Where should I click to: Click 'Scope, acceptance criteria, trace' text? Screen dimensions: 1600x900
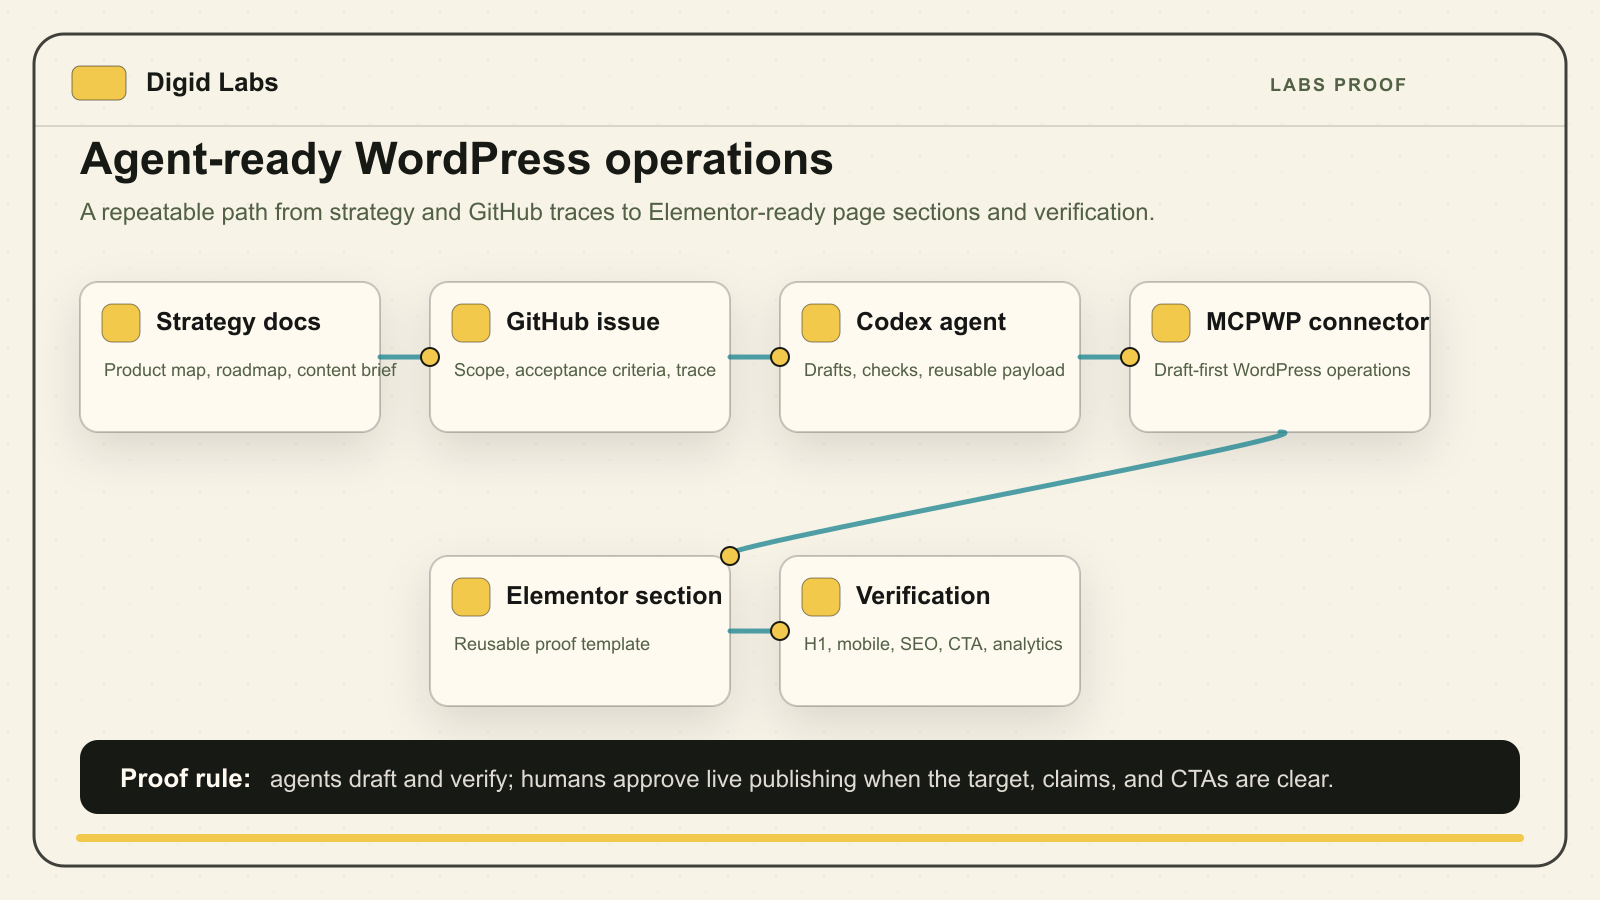click(585, 370)
